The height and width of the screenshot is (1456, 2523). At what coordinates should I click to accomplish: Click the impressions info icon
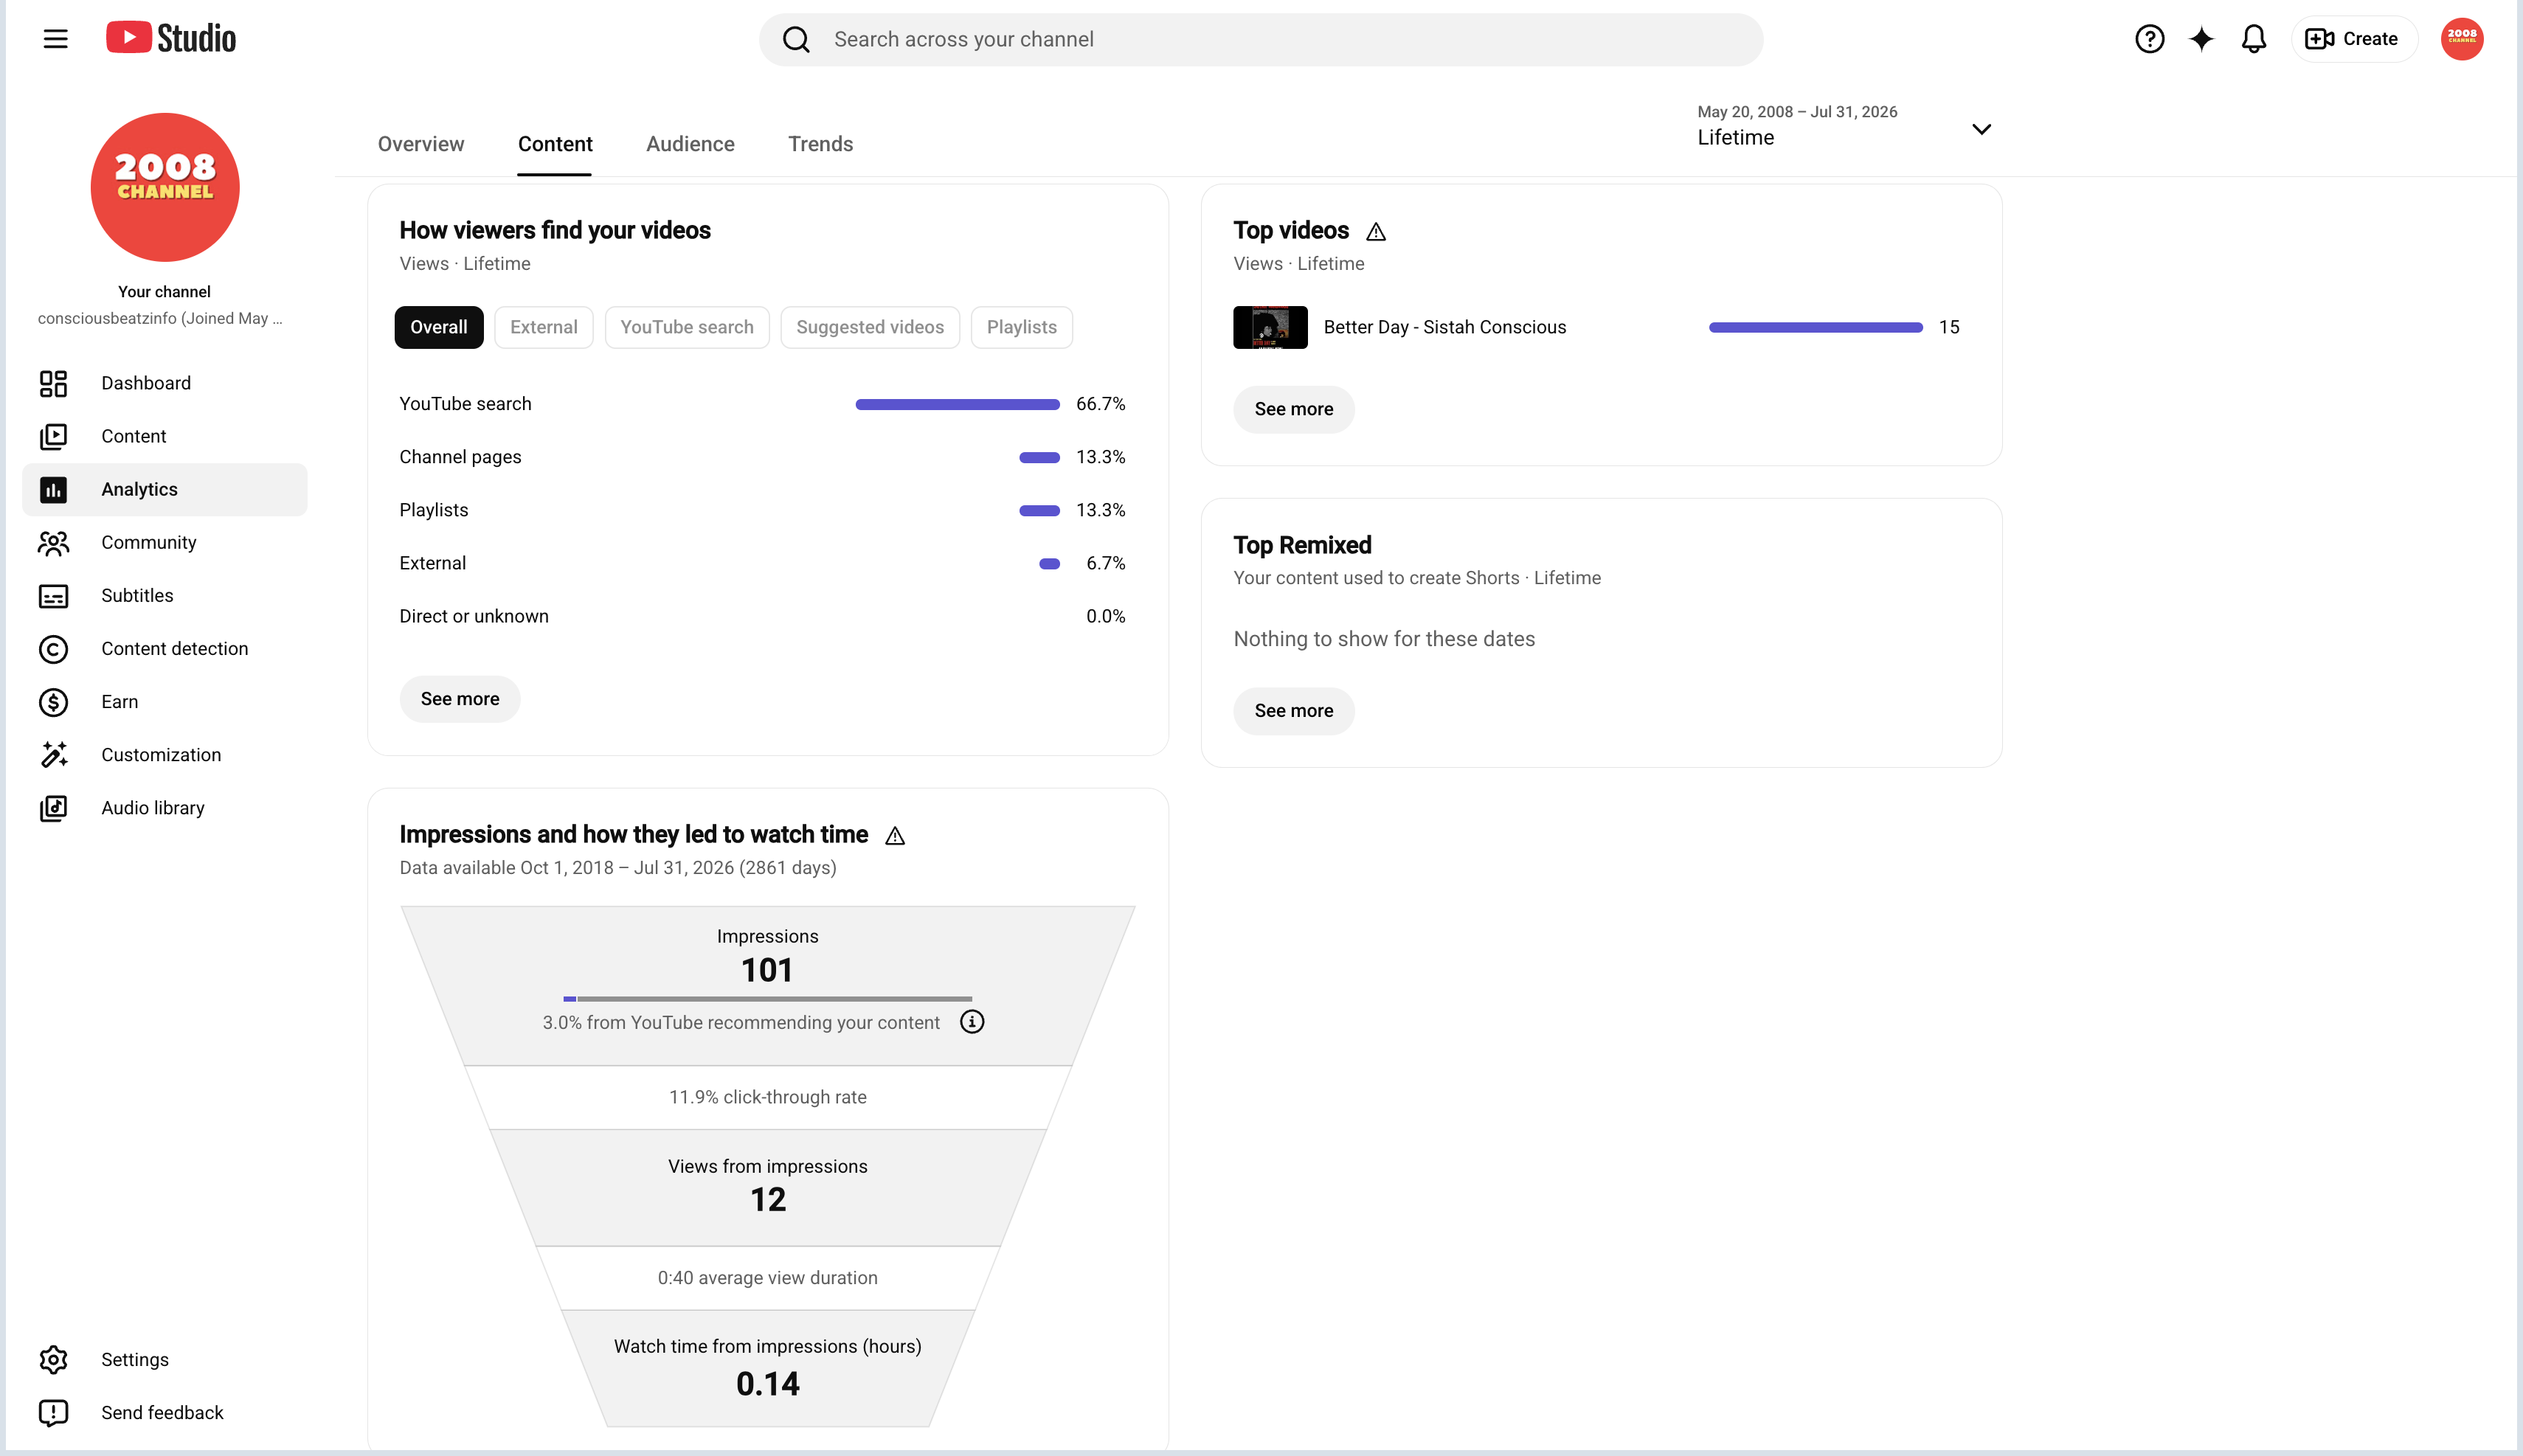pyautogui.click(x=972, y=1022)
